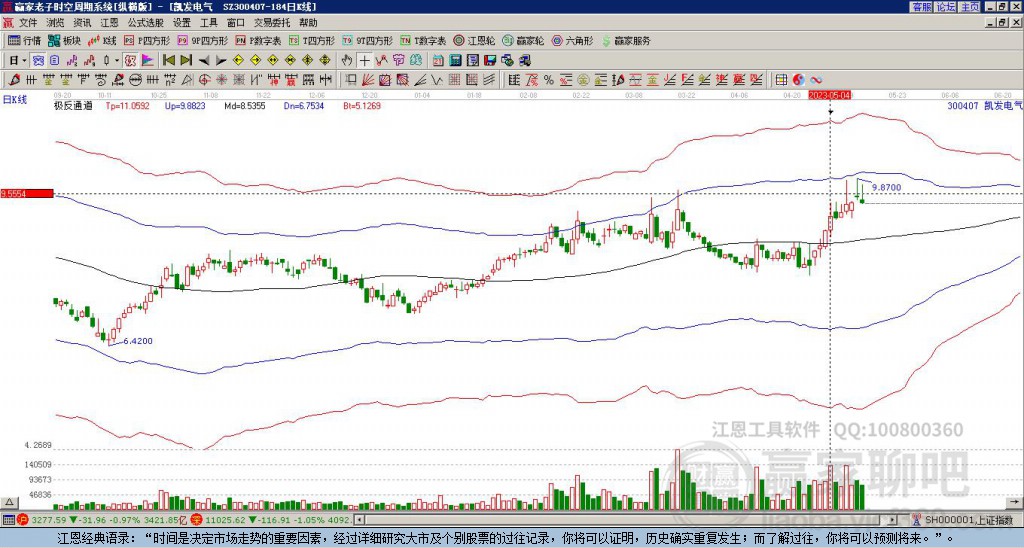Screen dimensions: 1024x548
Task: Open the 江恩 menu
Action: (x=109, y=23)
